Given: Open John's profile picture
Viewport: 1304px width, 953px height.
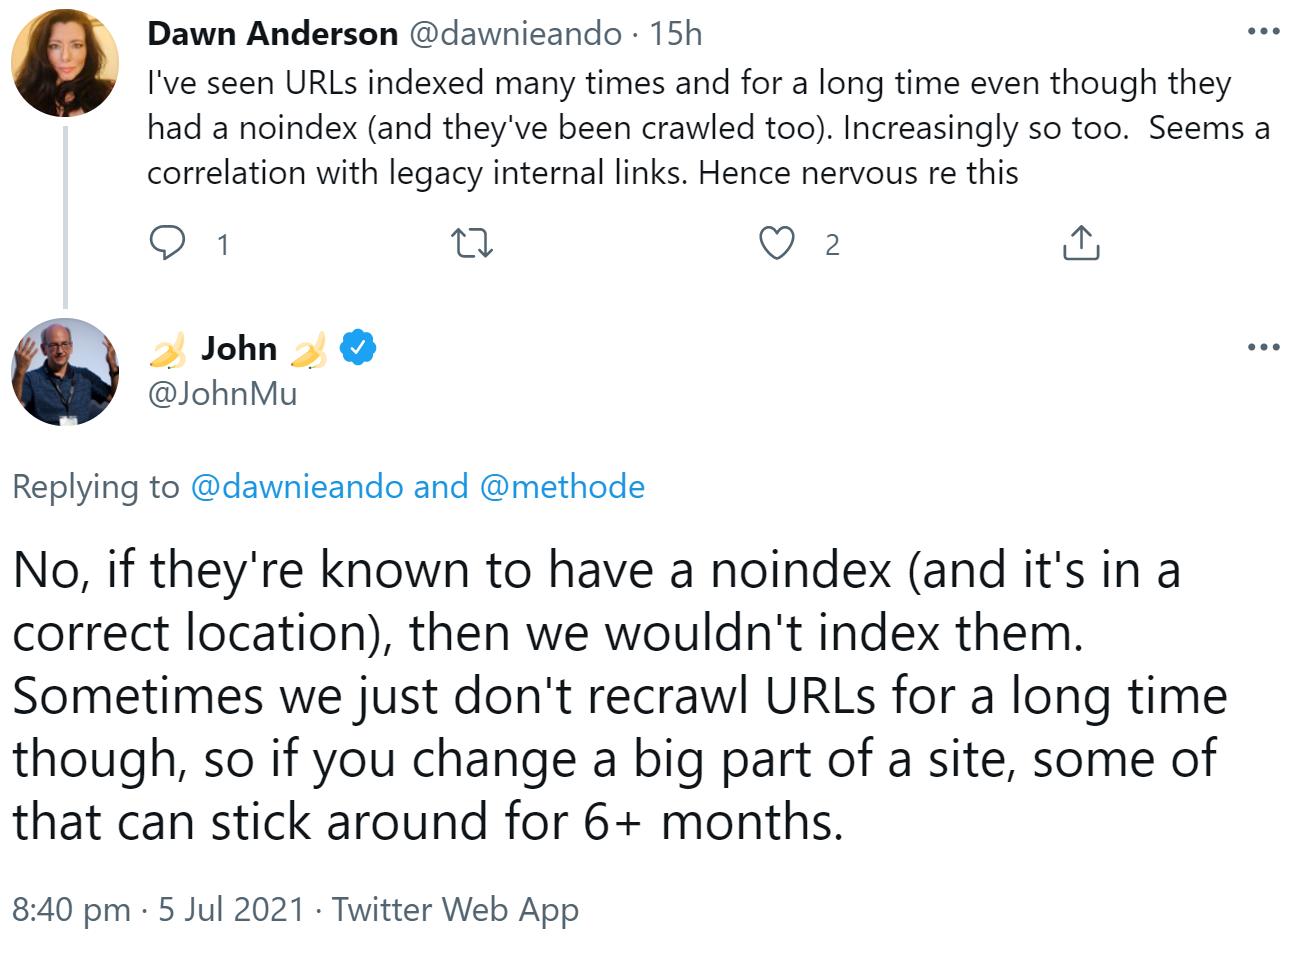Looking at the screenshot, I should point(65,372).
